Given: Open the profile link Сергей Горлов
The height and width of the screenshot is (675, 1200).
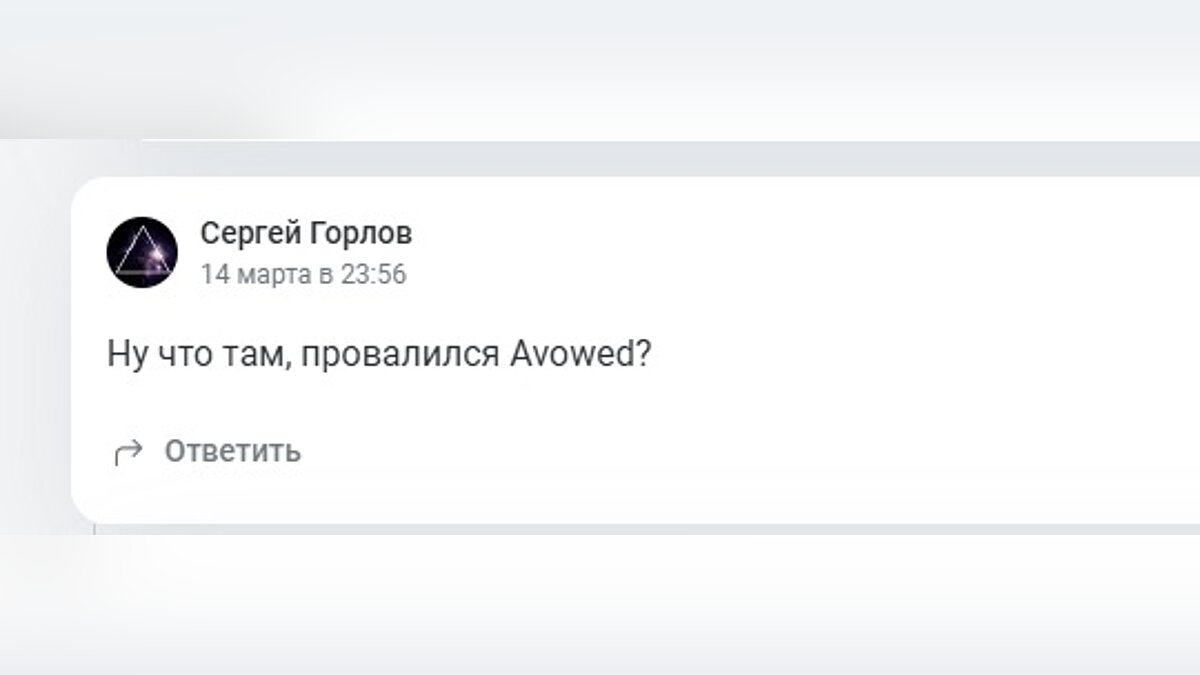Looking at the screenshot, I should point(306,234).
